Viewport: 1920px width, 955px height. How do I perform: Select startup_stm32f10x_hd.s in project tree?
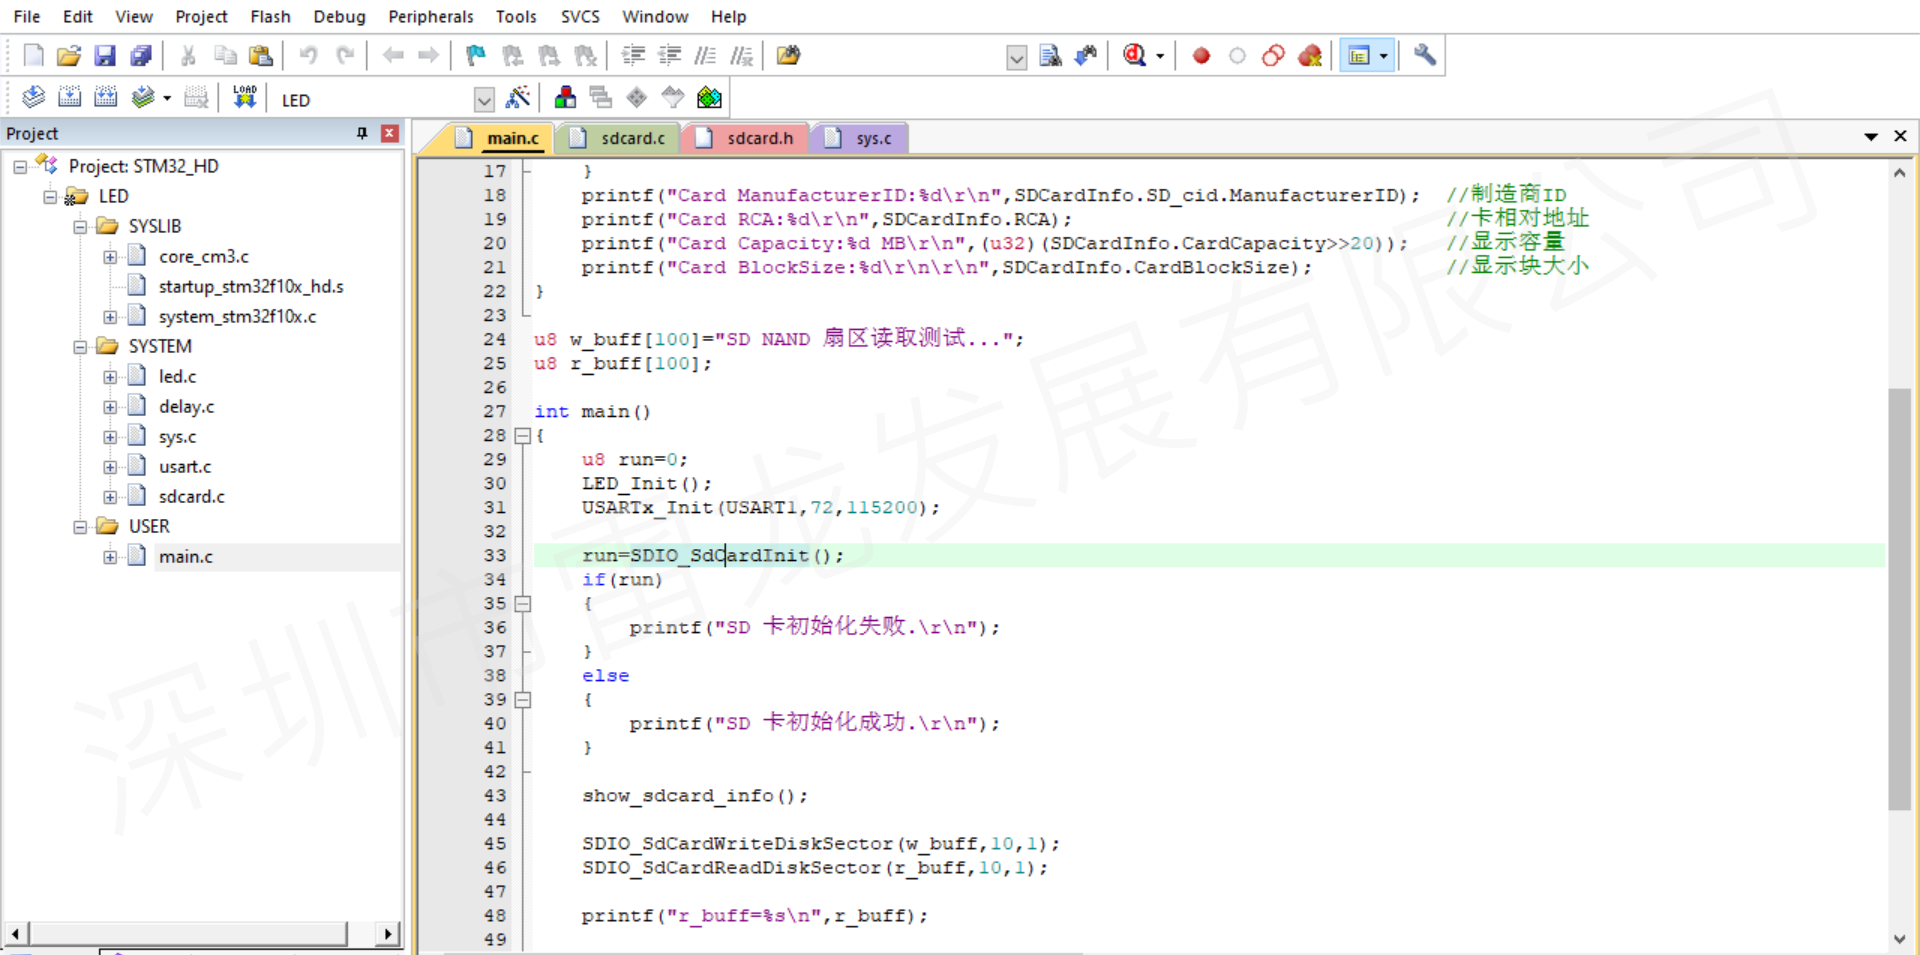(x=251, y=287)
